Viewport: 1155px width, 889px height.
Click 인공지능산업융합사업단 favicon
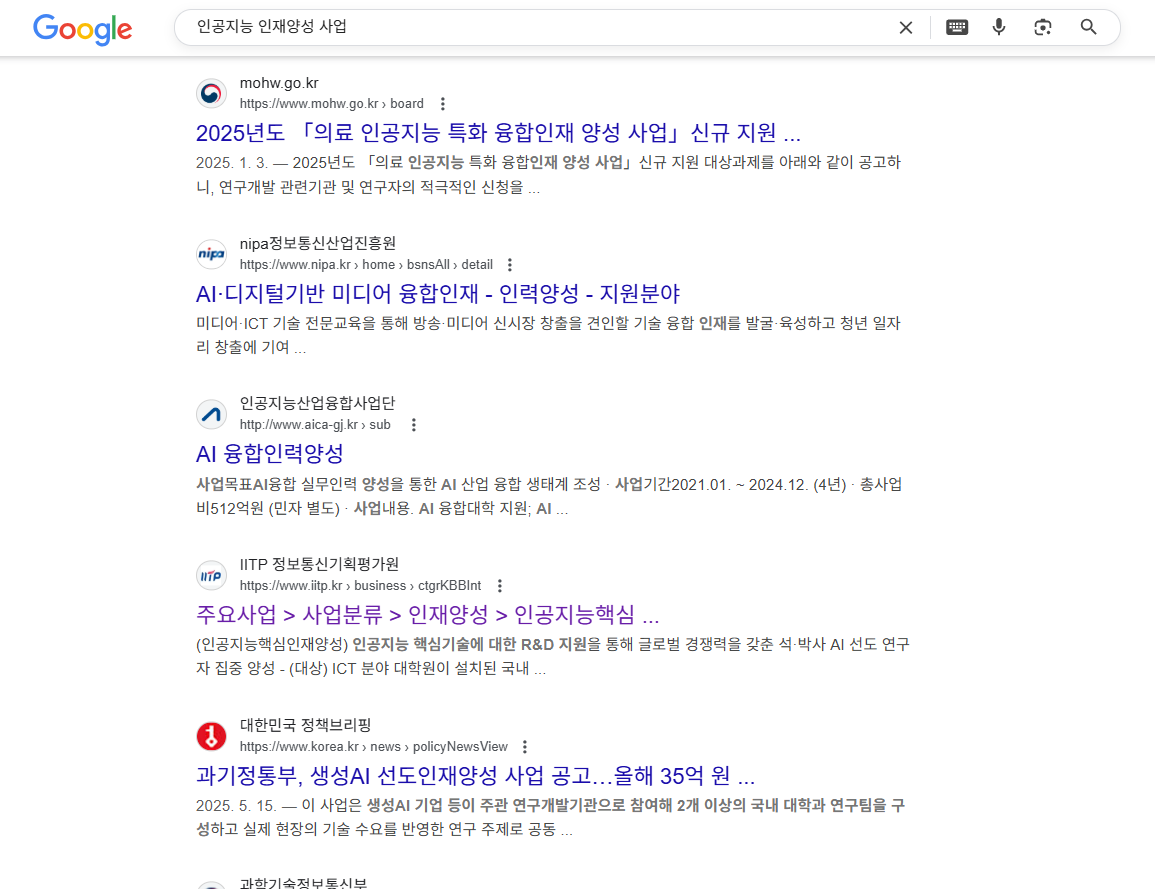coord(211,414)
